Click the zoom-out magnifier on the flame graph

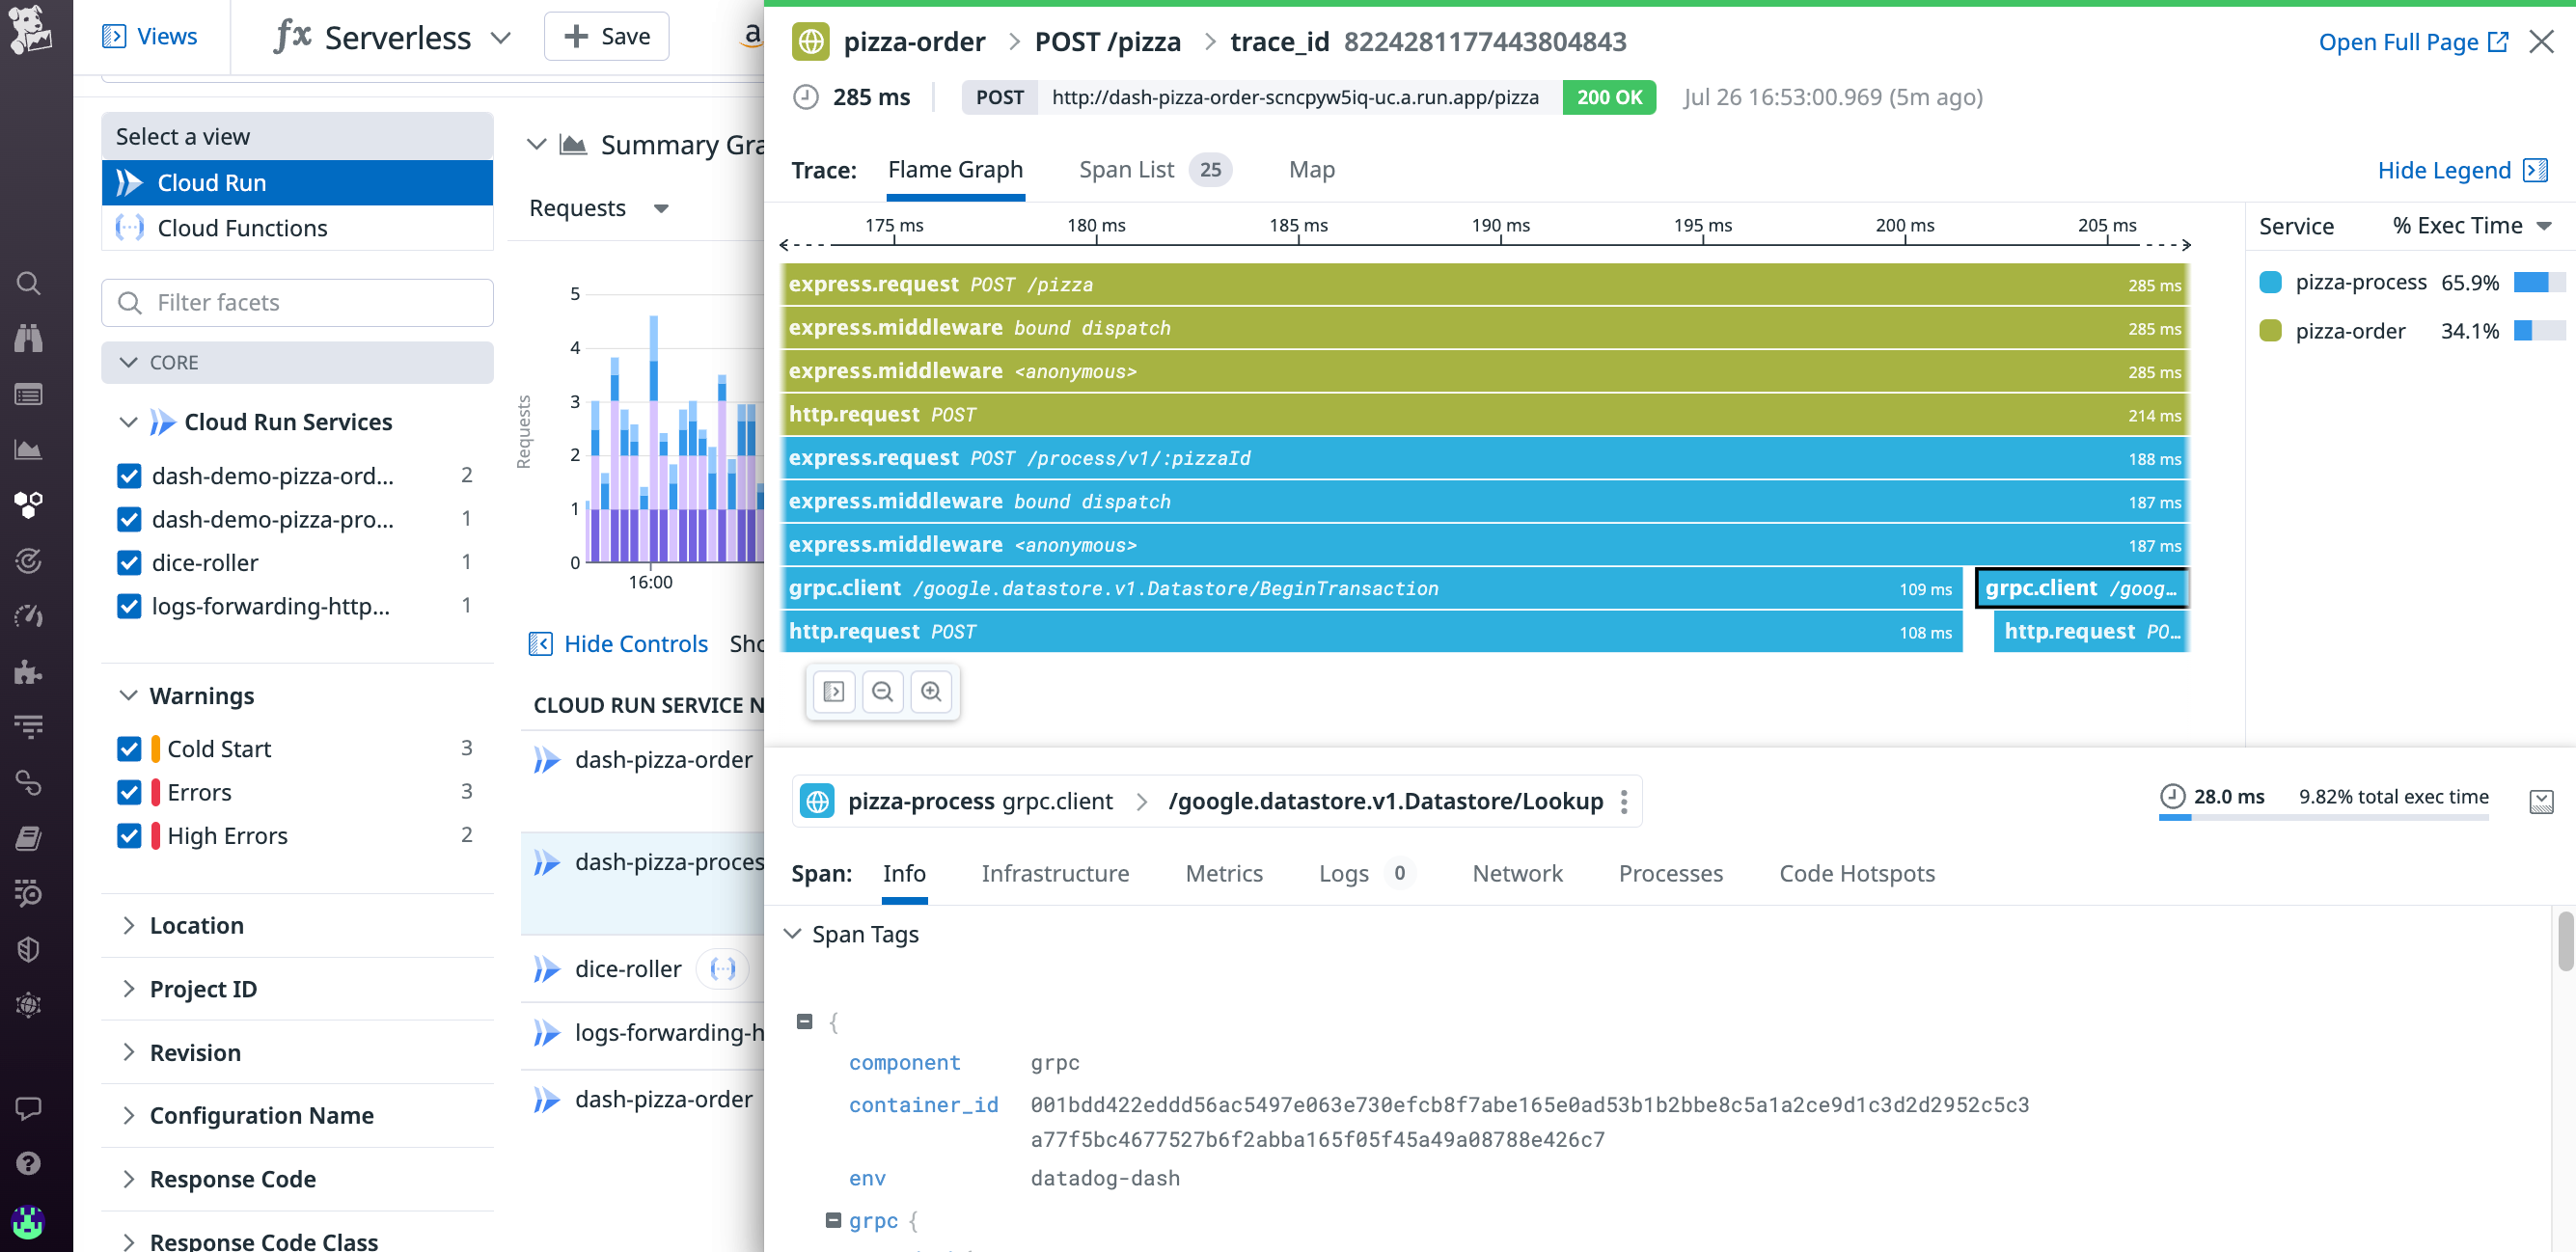pos(882,691)
